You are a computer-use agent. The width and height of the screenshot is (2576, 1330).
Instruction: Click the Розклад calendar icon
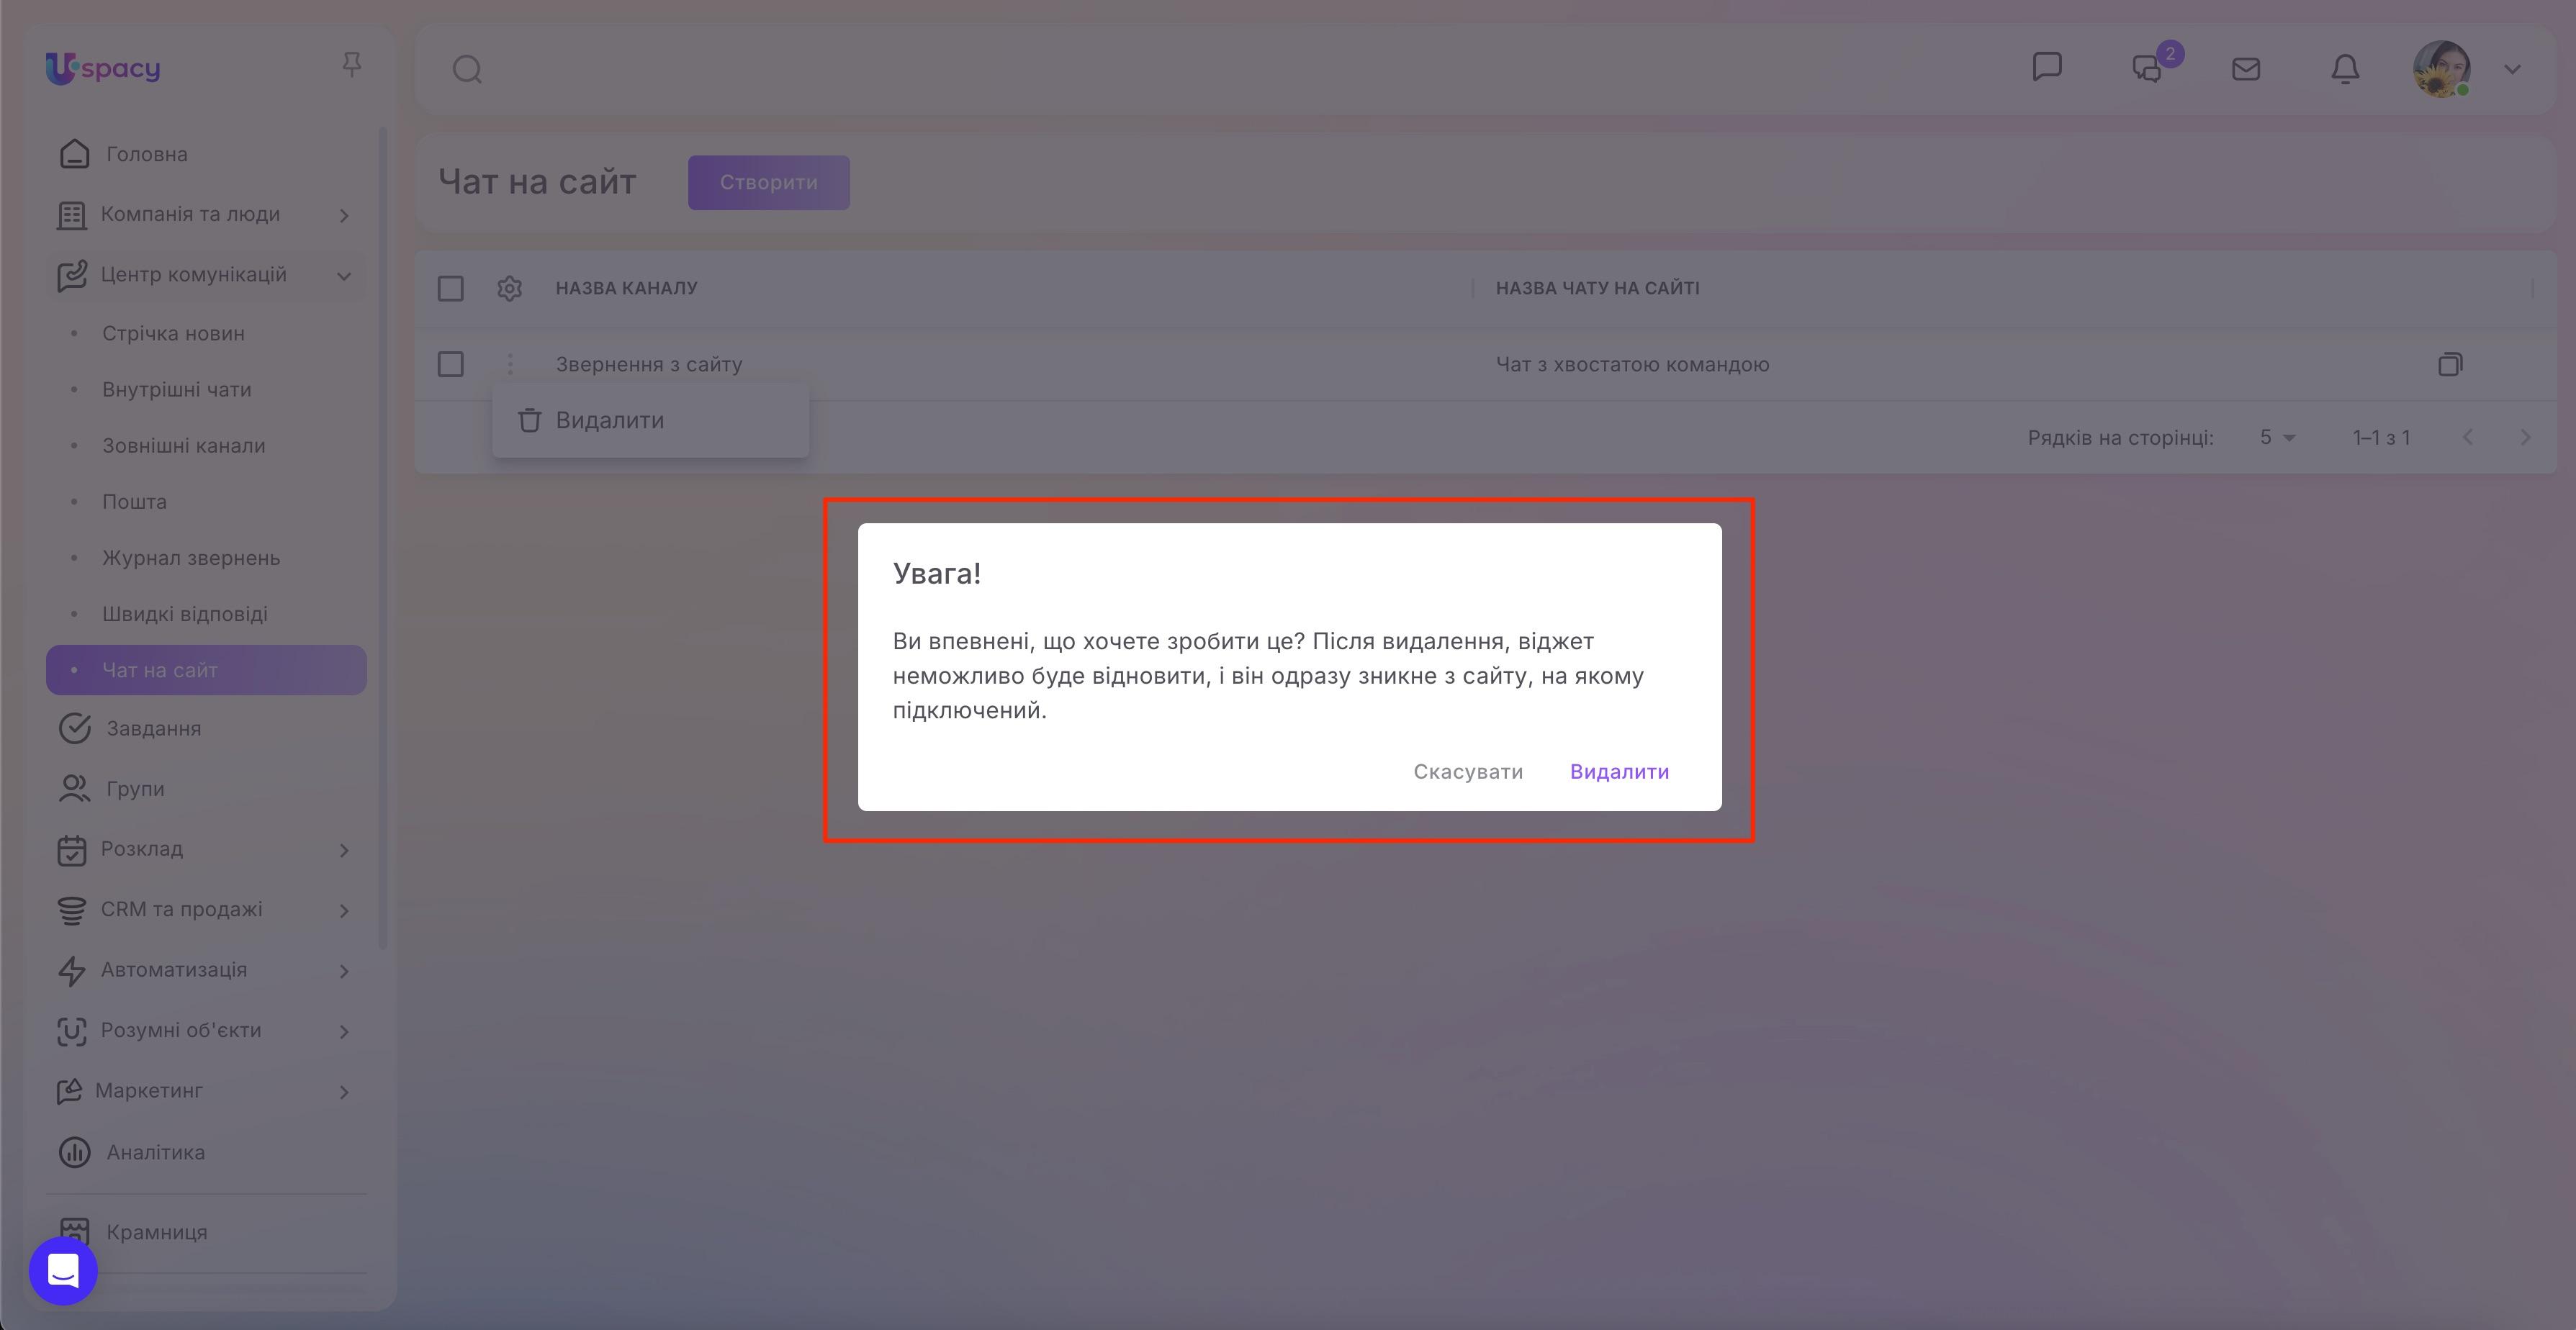click(71, 850)
